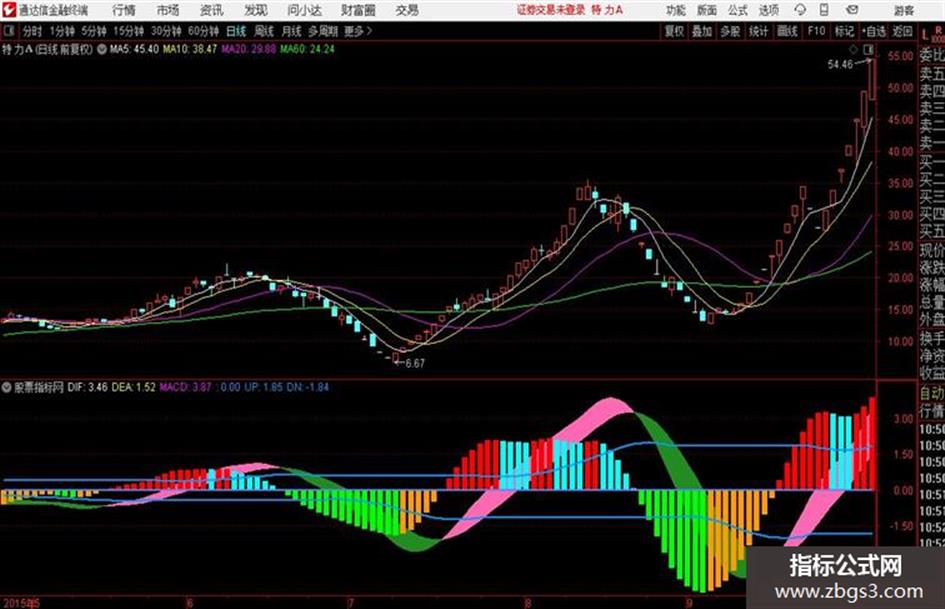Click the MA10: 38.47 indicator value
945x609 pixels.
[x=190, y=49]
